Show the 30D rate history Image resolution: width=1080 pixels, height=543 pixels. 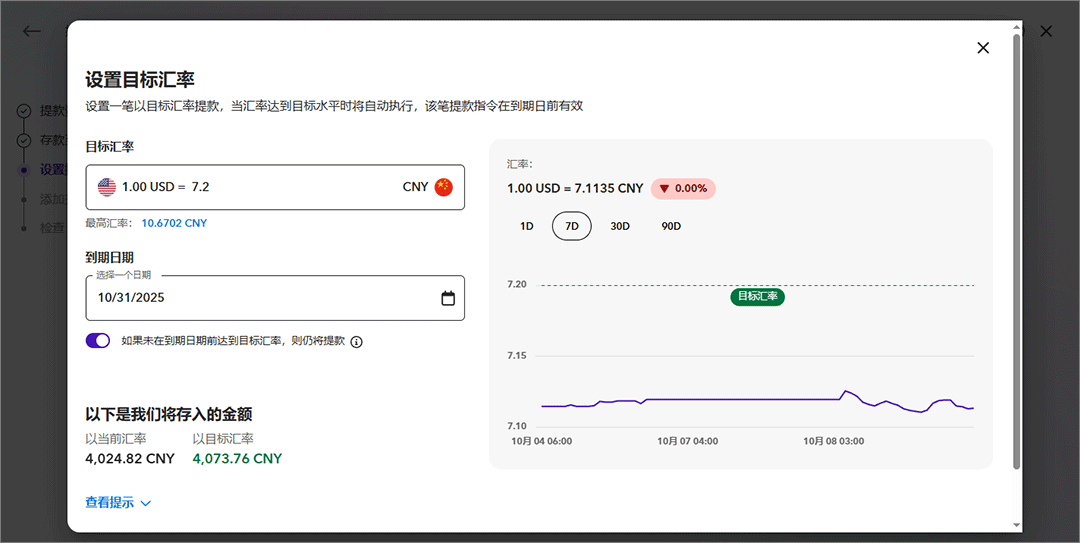coord(620,226)
